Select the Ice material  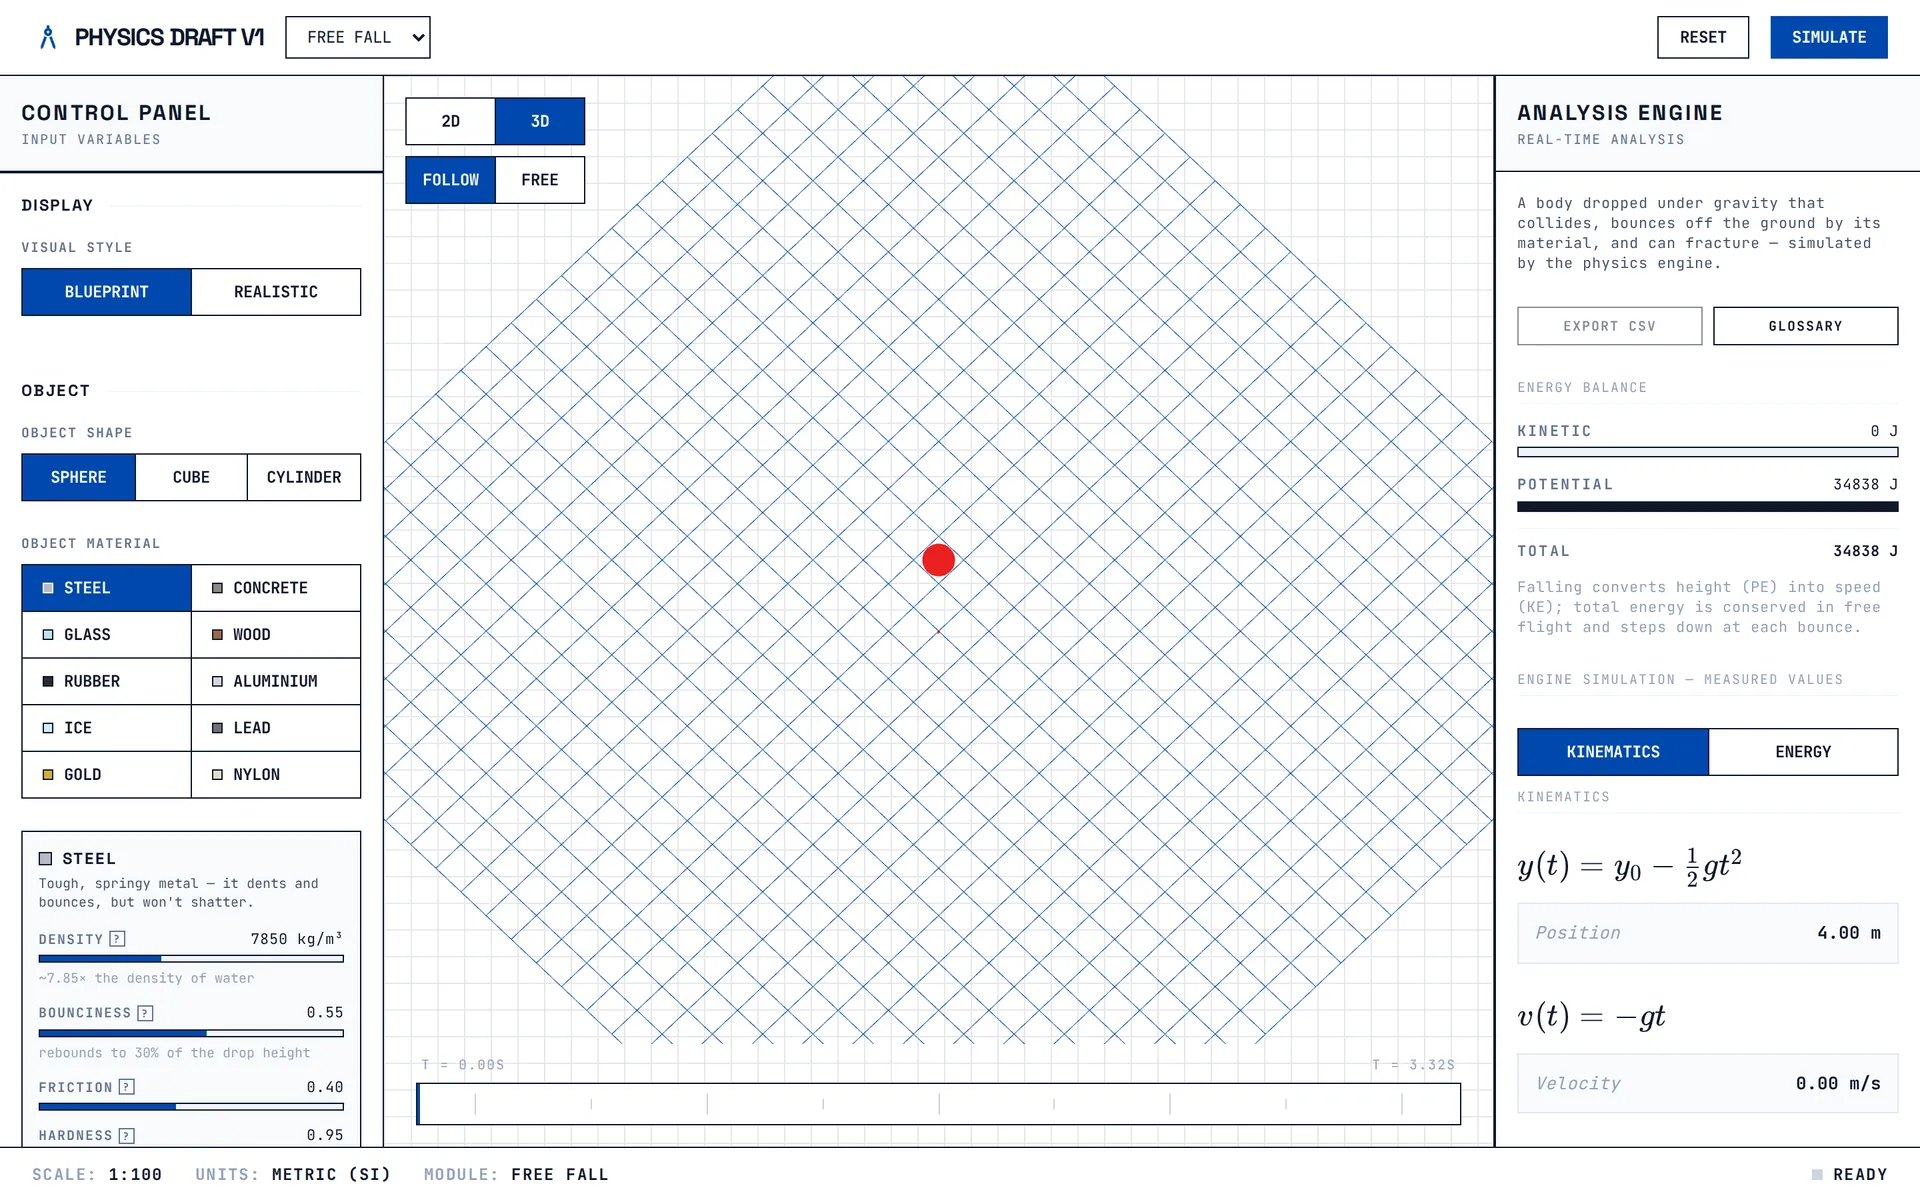click(106, 728)
